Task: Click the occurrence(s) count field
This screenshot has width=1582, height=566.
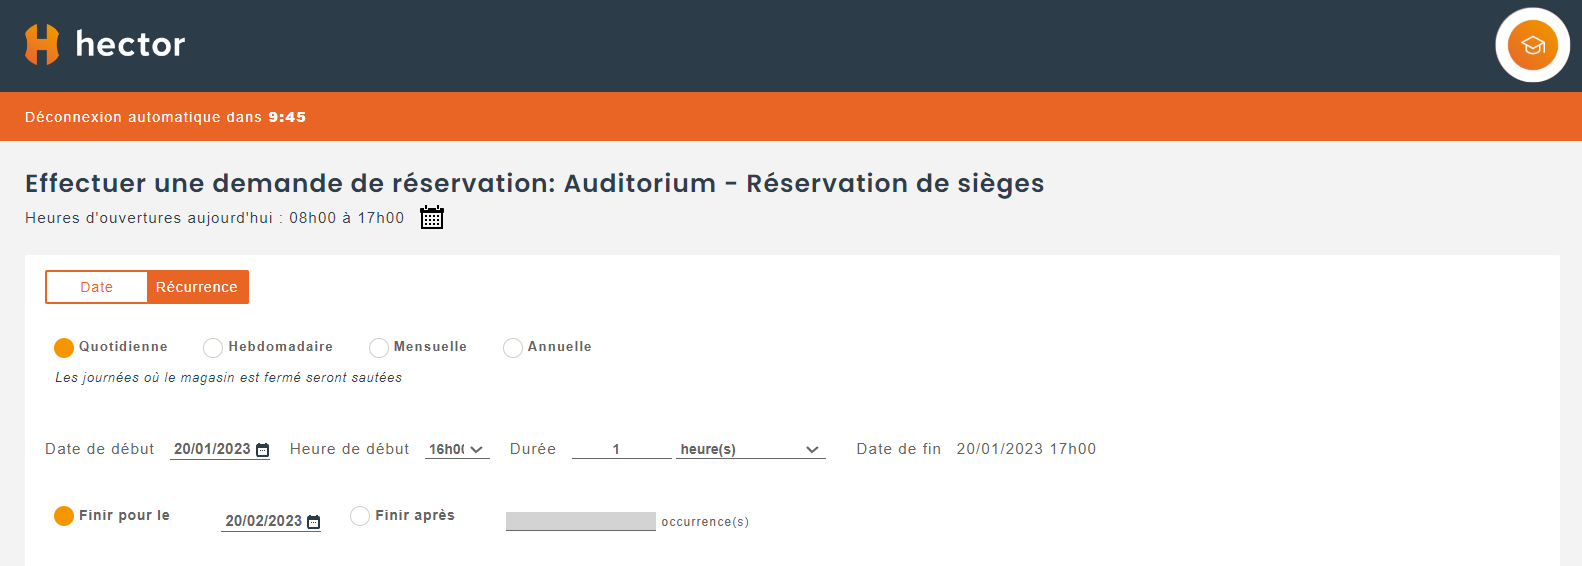Action: pyautogui.click(x=580, y=521)
